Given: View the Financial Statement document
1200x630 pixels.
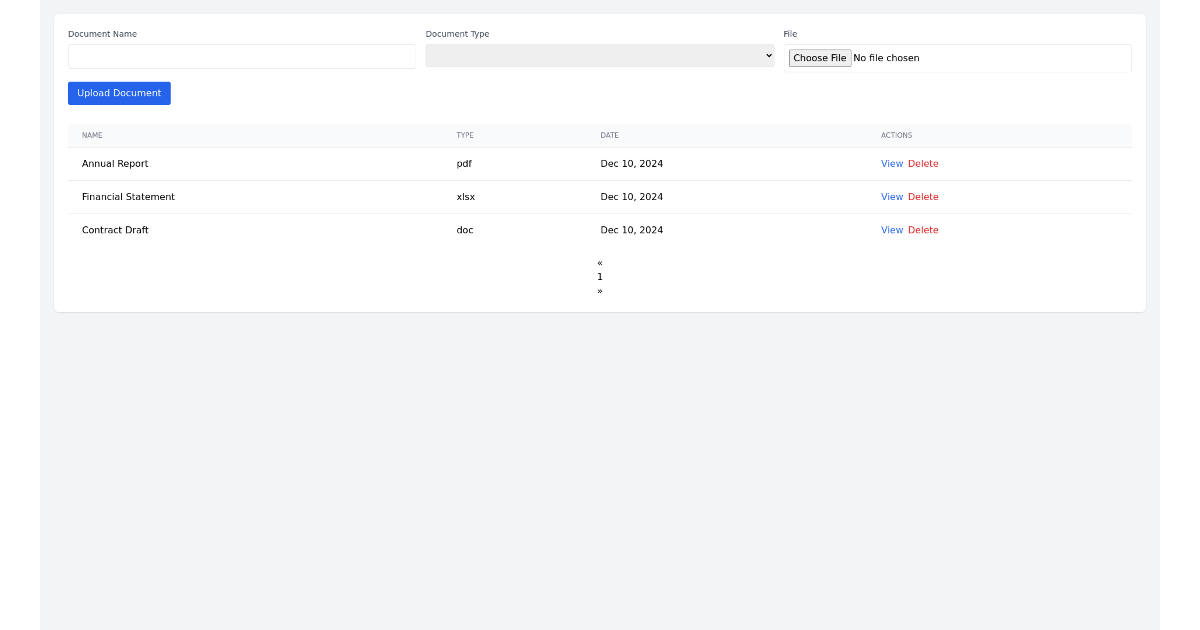Looking at the screenshot, I should [x=891, y=196].
